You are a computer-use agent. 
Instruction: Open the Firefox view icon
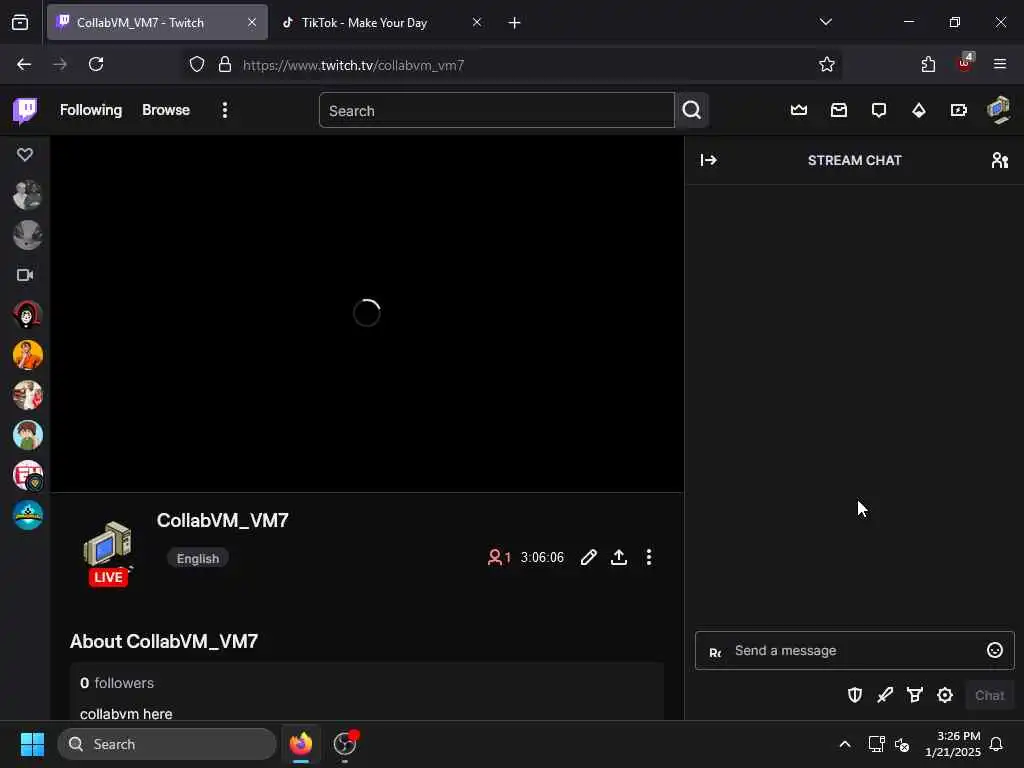(20, 23)
